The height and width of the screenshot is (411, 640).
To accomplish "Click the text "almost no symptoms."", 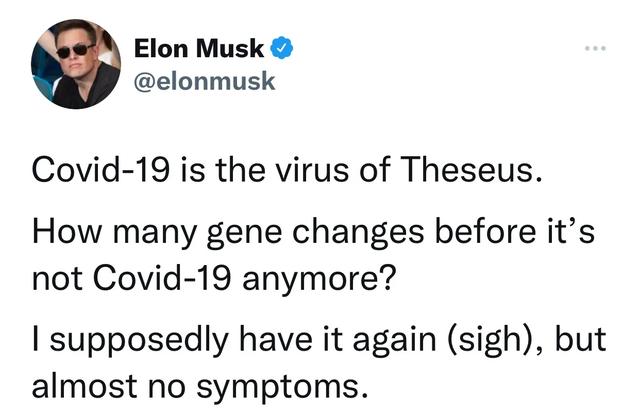I will 200,386.
